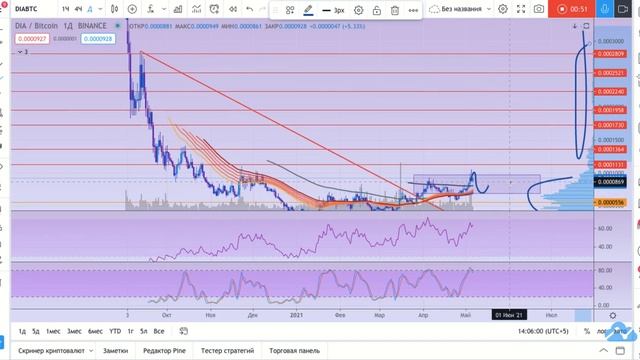Viewport: 640px width, 360px height.
Task: Open the indicators favorites dropdown arrow
Action: pyautogui.click(x=164, y=9)
